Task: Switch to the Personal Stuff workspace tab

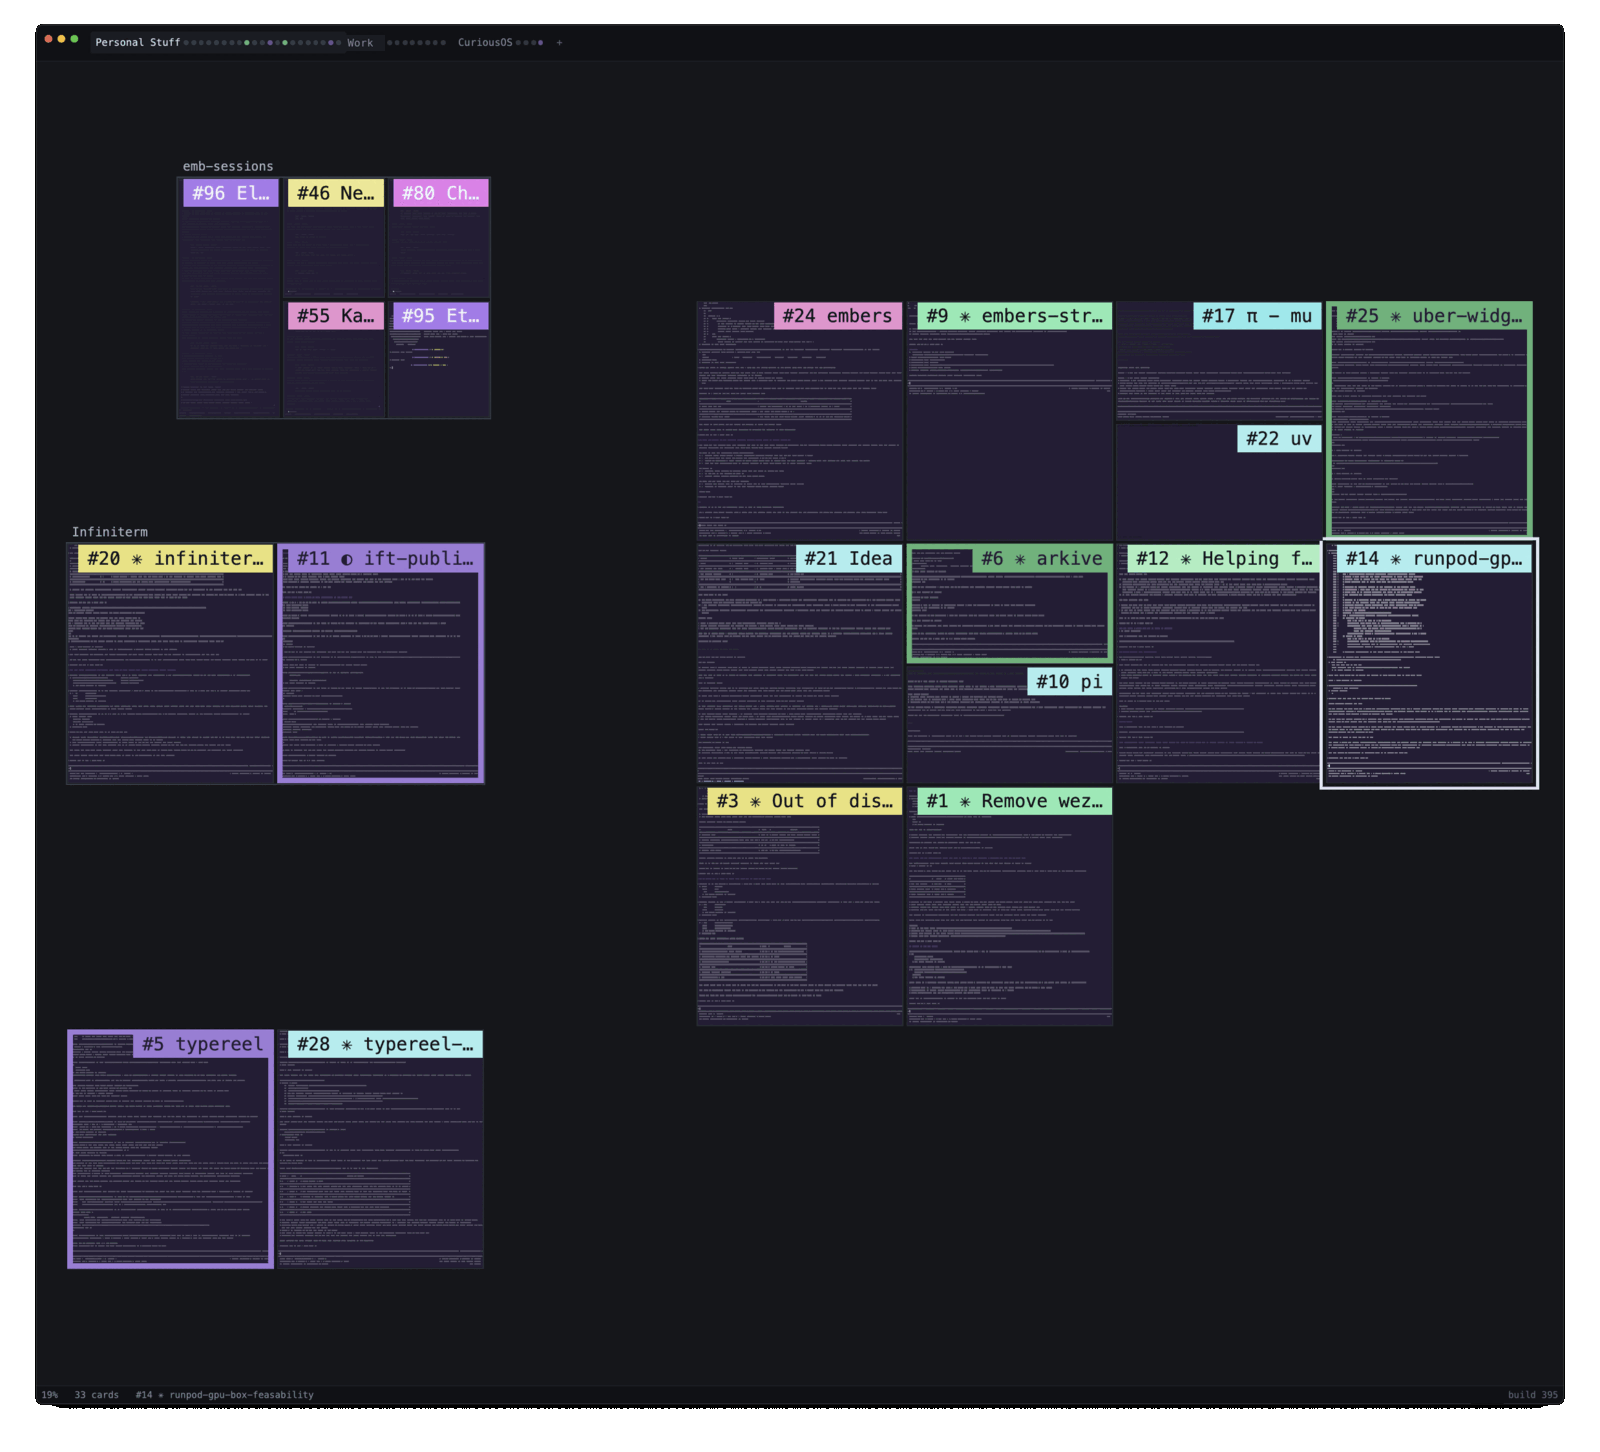Action: [138, 43]
